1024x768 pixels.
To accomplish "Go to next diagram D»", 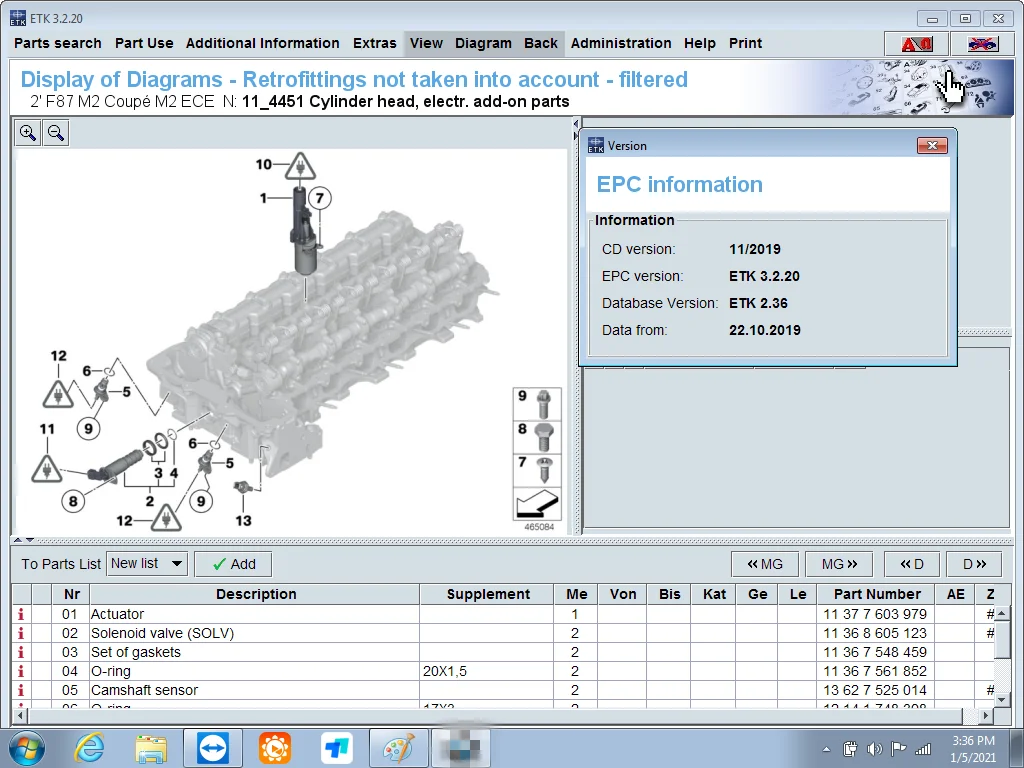I will [x=974, y=564].
